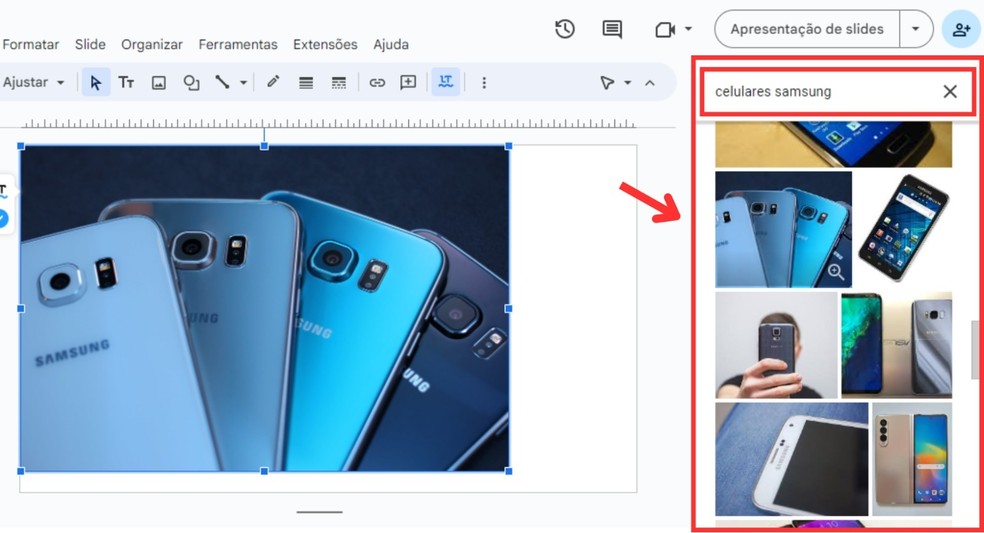
Task: Open the Slide menu
Action: 90,45
